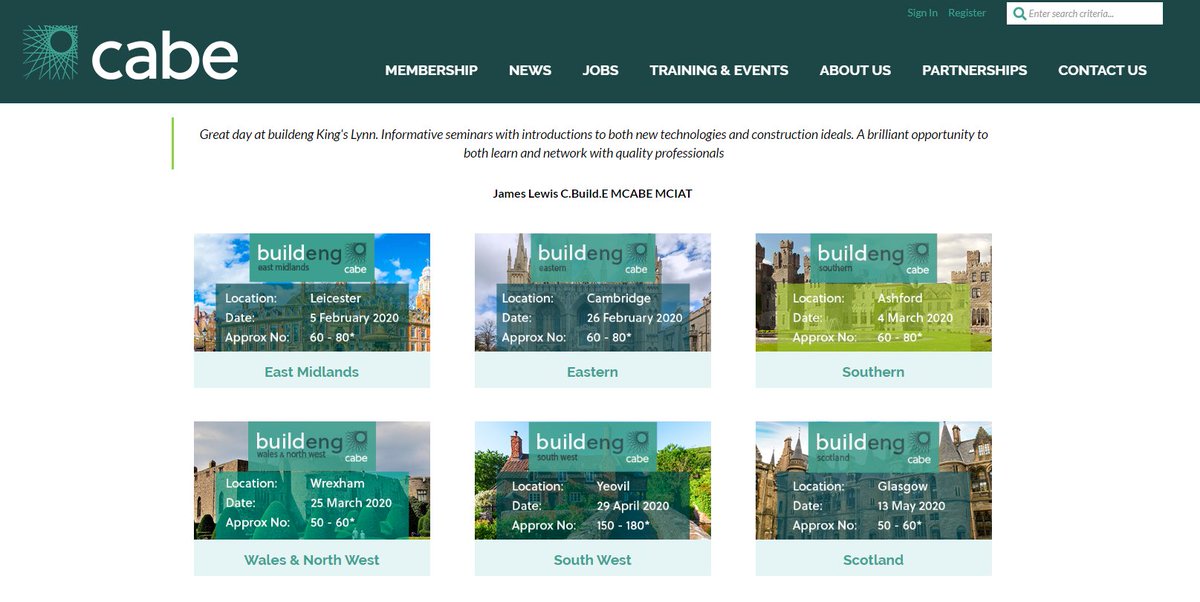Click the '4 March 2020' date text
The width and height of the screenshot is (1200, 602).
[x=915, y=318]
